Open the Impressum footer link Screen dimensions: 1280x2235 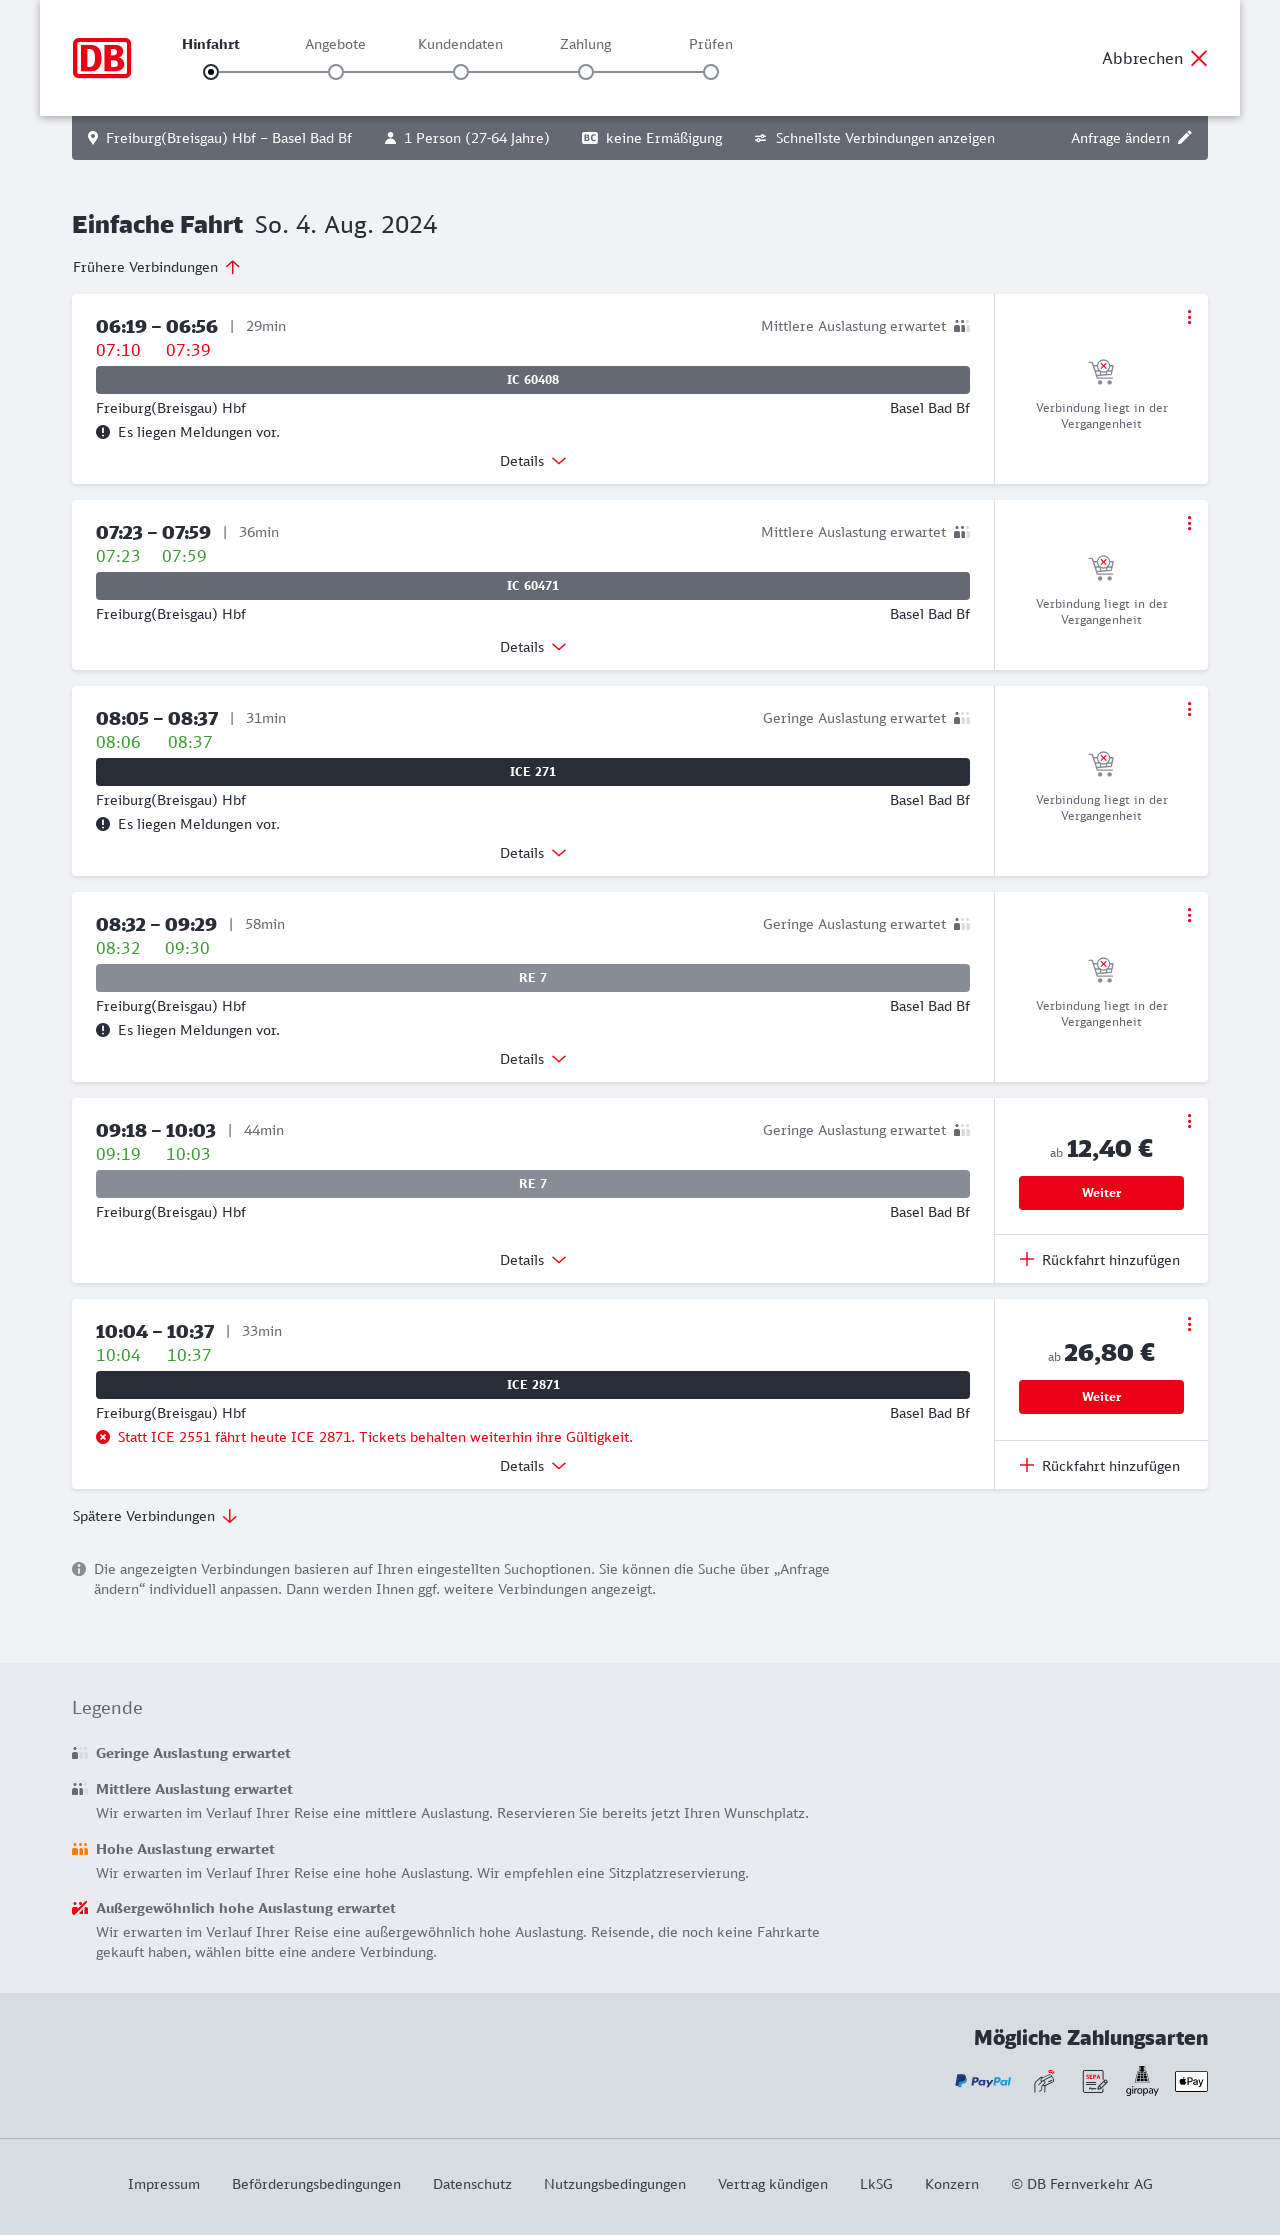click(x=164, y=2184)
